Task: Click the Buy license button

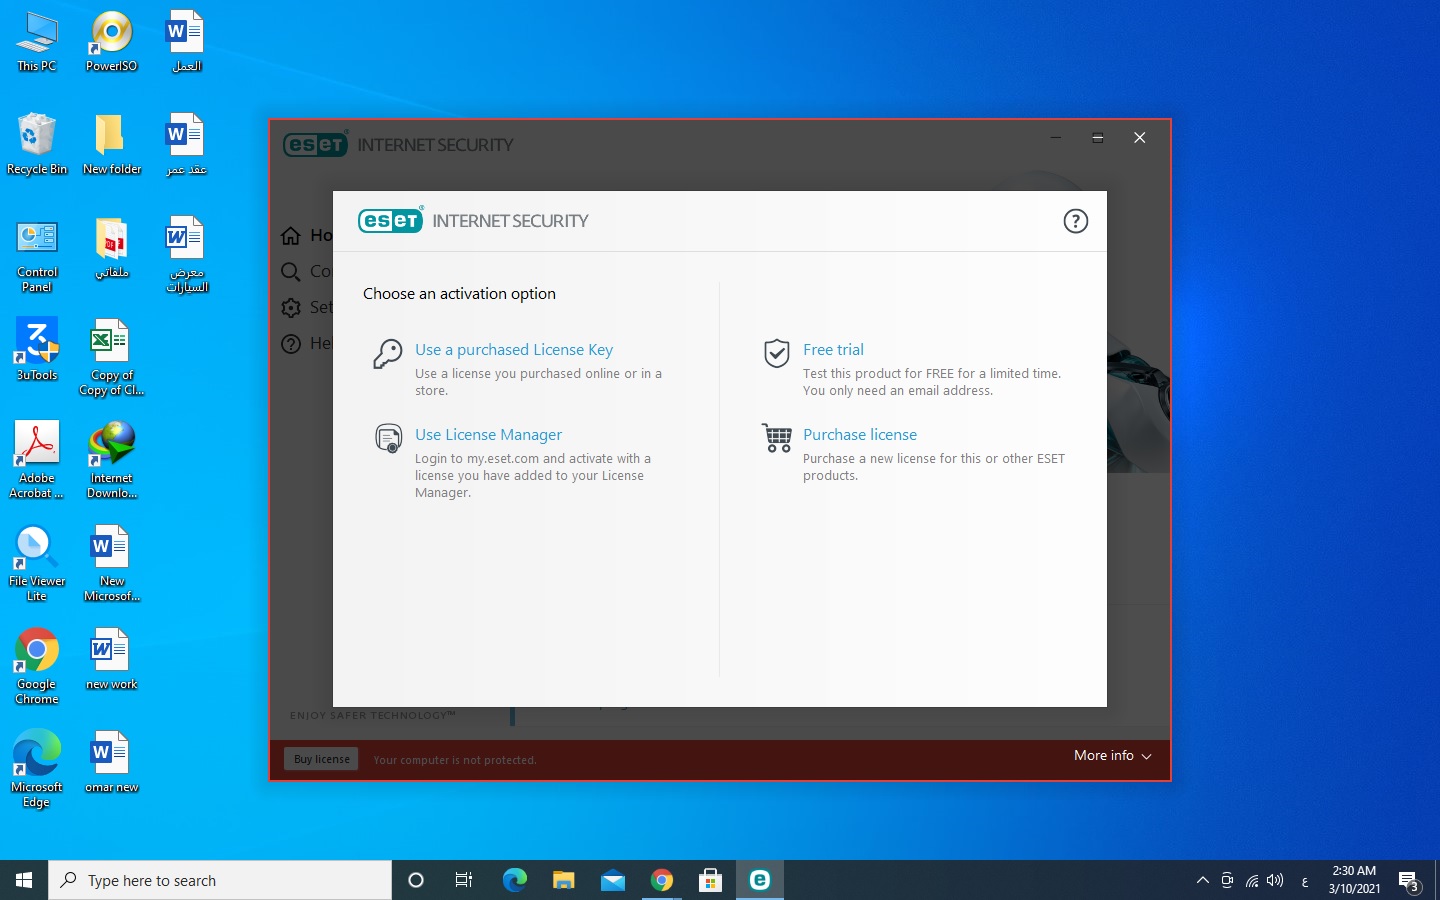Action: (x=322, y=759)
